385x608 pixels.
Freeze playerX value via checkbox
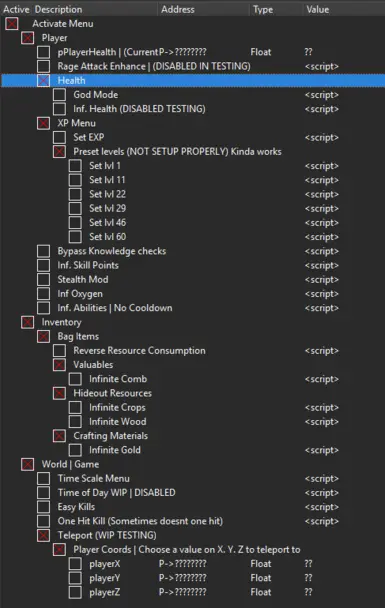pyautogui.click(x=75, y=564)
